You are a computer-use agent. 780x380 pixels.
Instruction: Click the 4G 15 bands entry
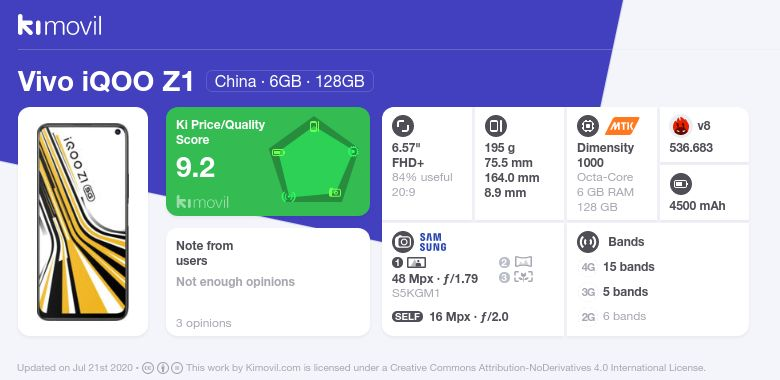pyautogui.click(x=618, y=267)
